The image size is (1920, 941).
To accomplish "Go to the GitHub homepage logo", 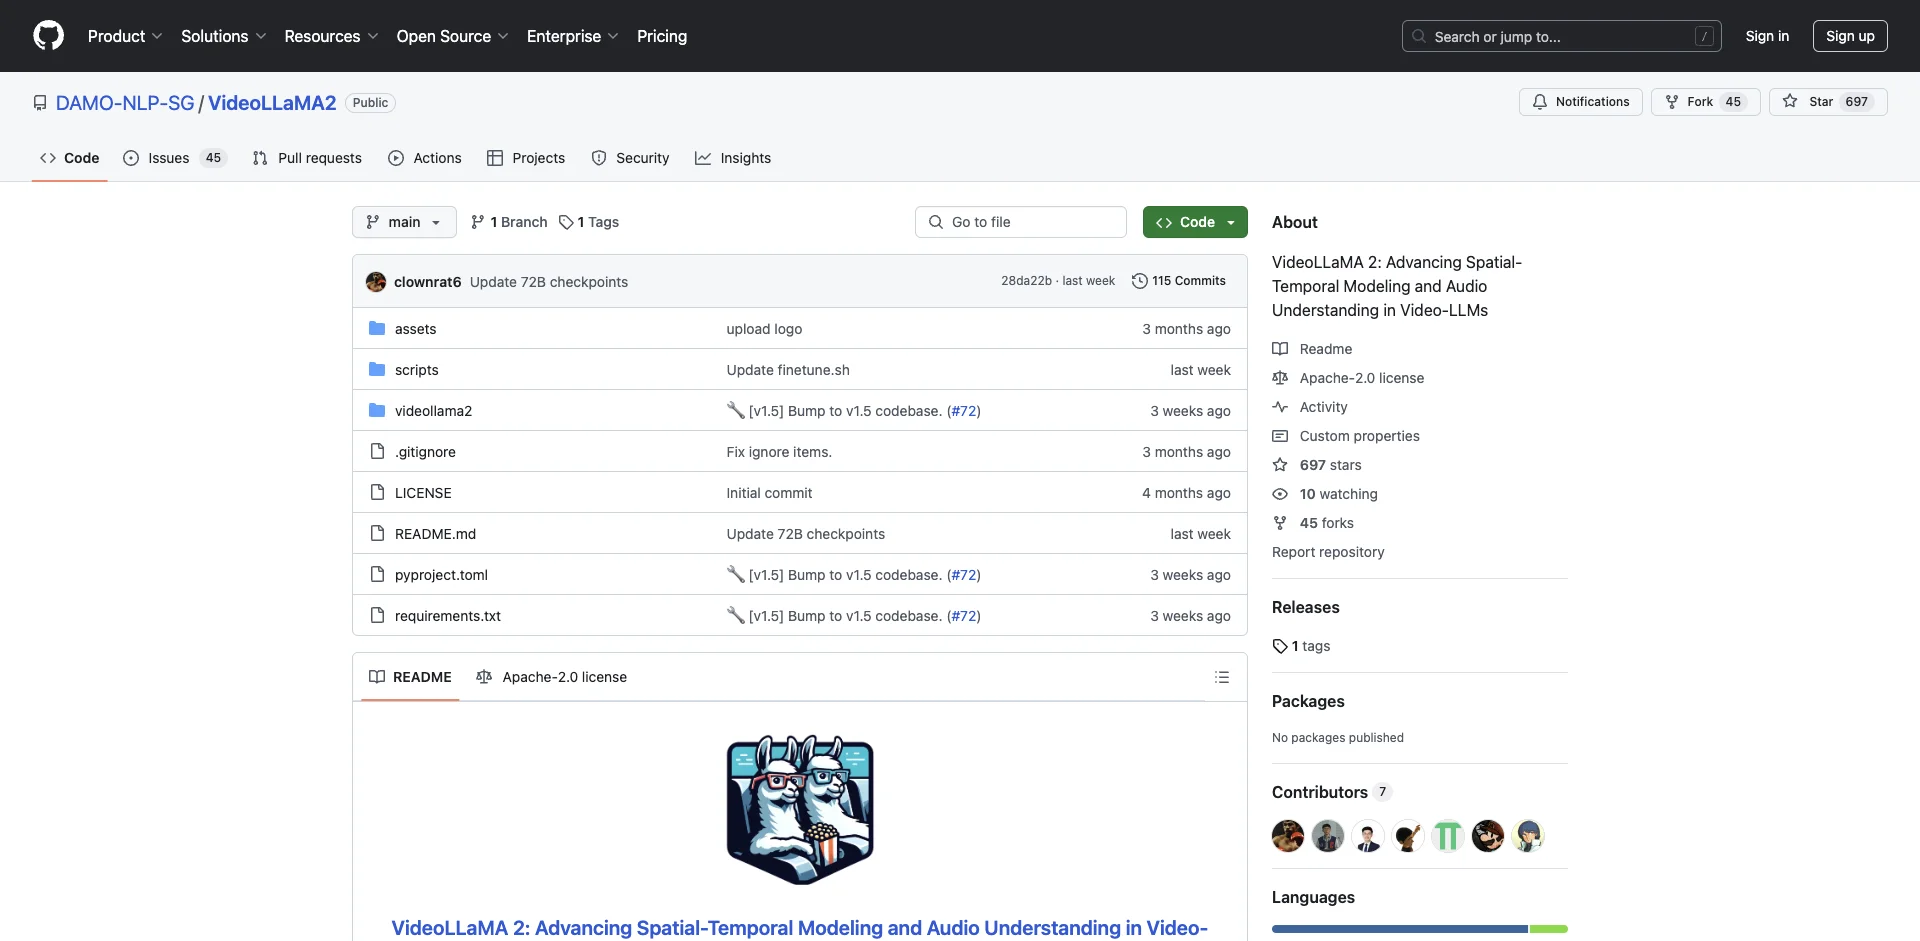I will 48,36.
